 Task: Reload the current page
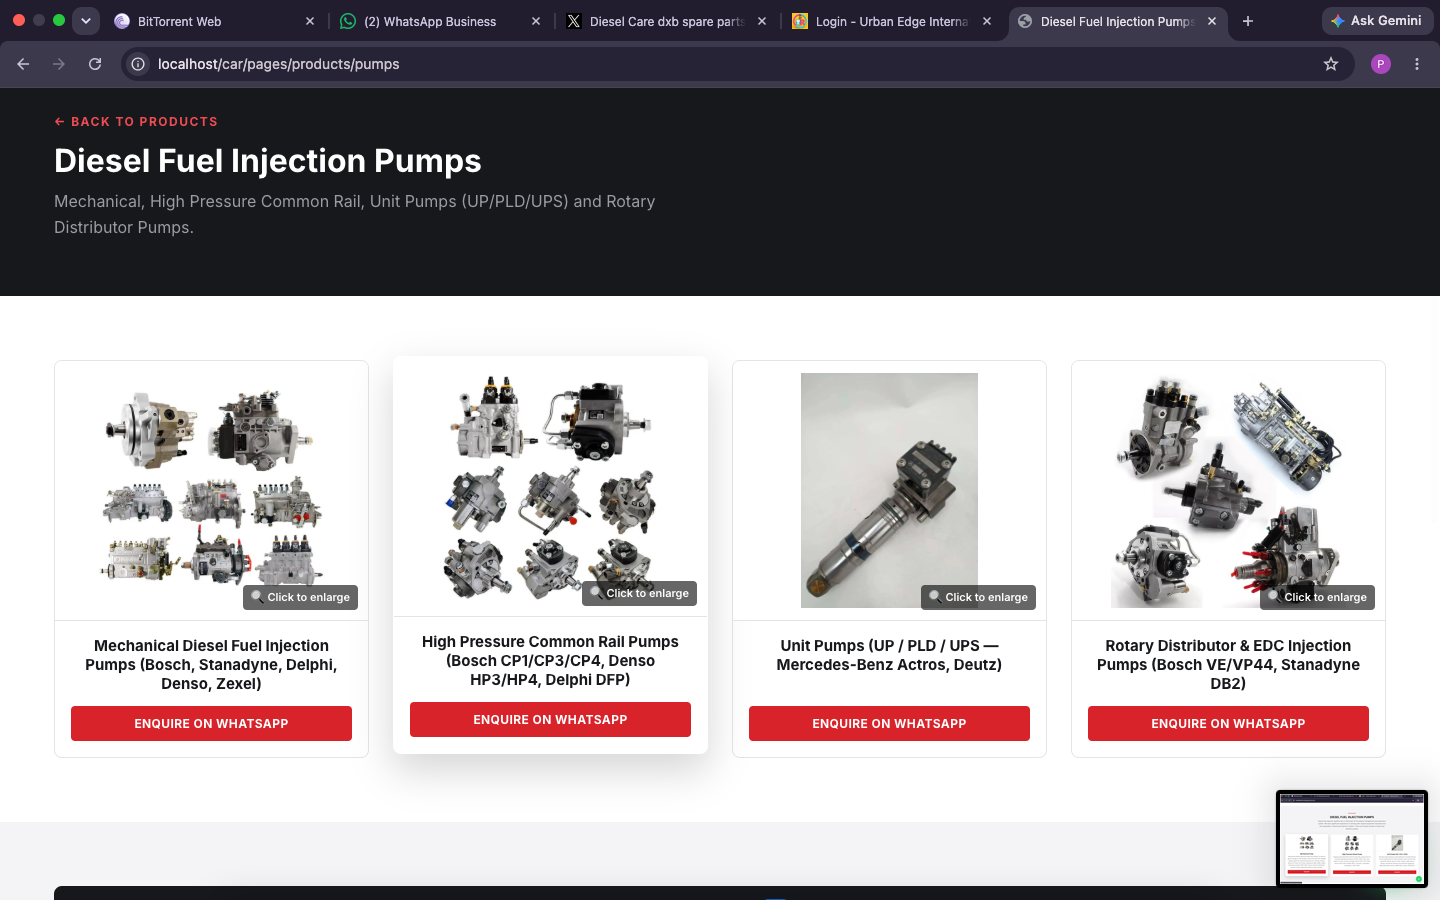click(x=95, y=64)
